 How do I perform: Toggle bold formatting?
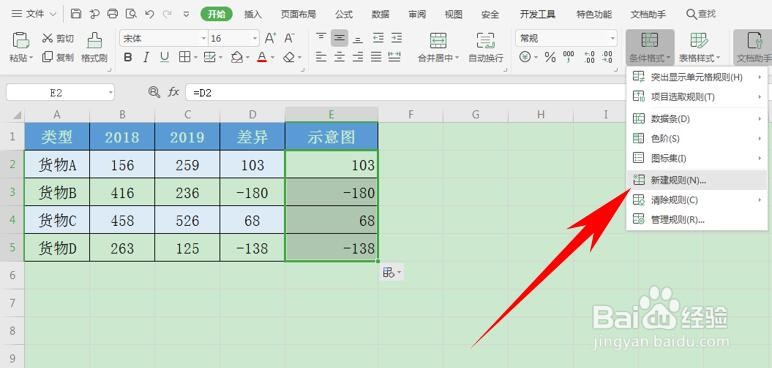pyautogui.click(x=128, y=58)
